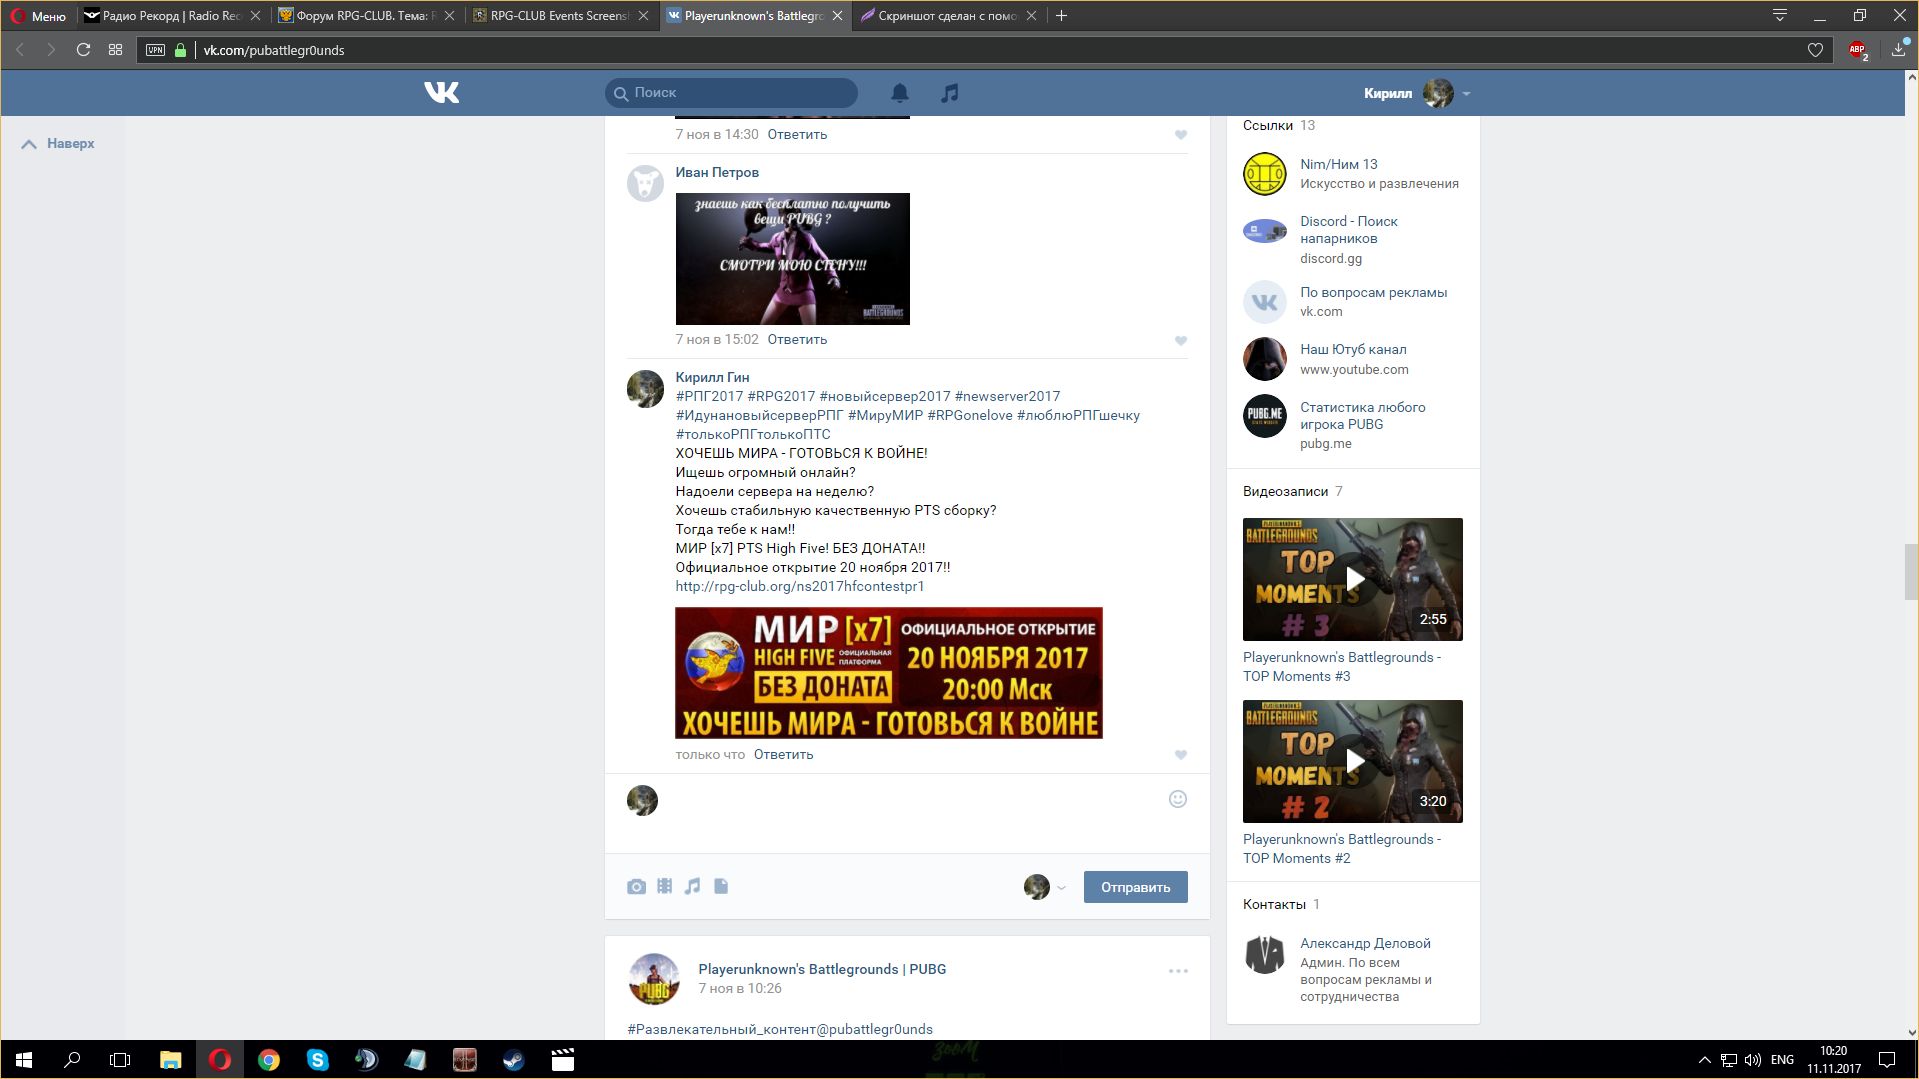This screenshot has width=1919, height=1079.
Task: Open the МИР x7 banner image
Action: (x=888, y=673)
